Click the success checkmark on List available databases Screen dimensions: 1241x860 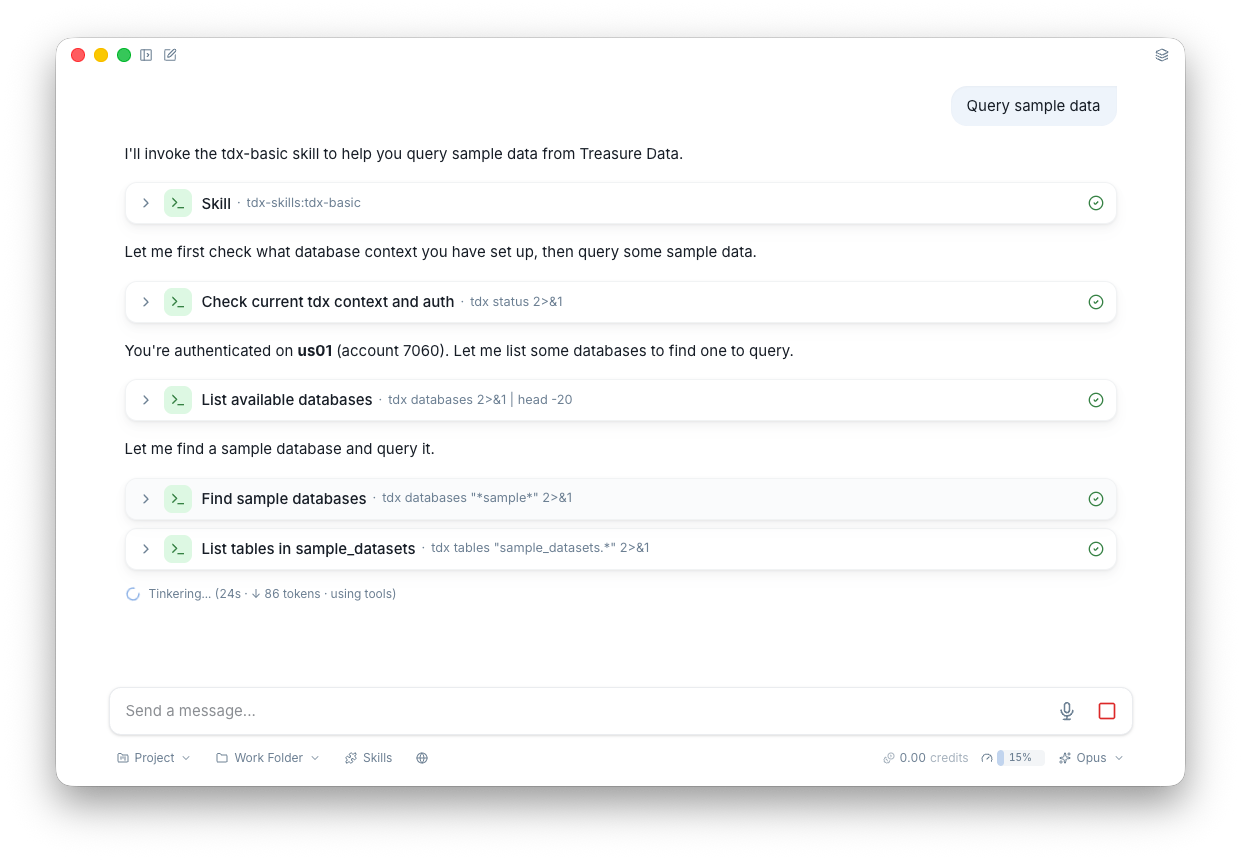point(1095,399)
